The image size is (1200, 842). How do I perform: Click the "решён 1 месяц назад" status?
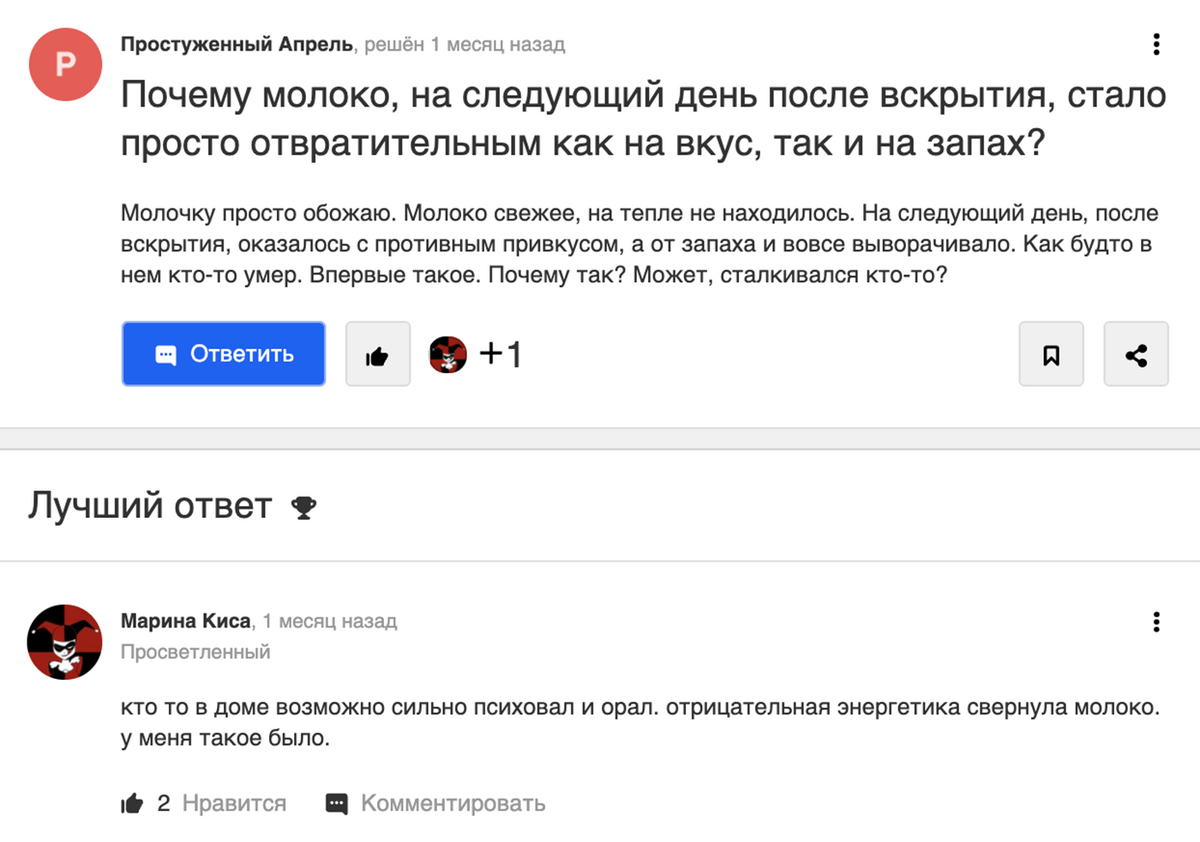coord(464,45)
